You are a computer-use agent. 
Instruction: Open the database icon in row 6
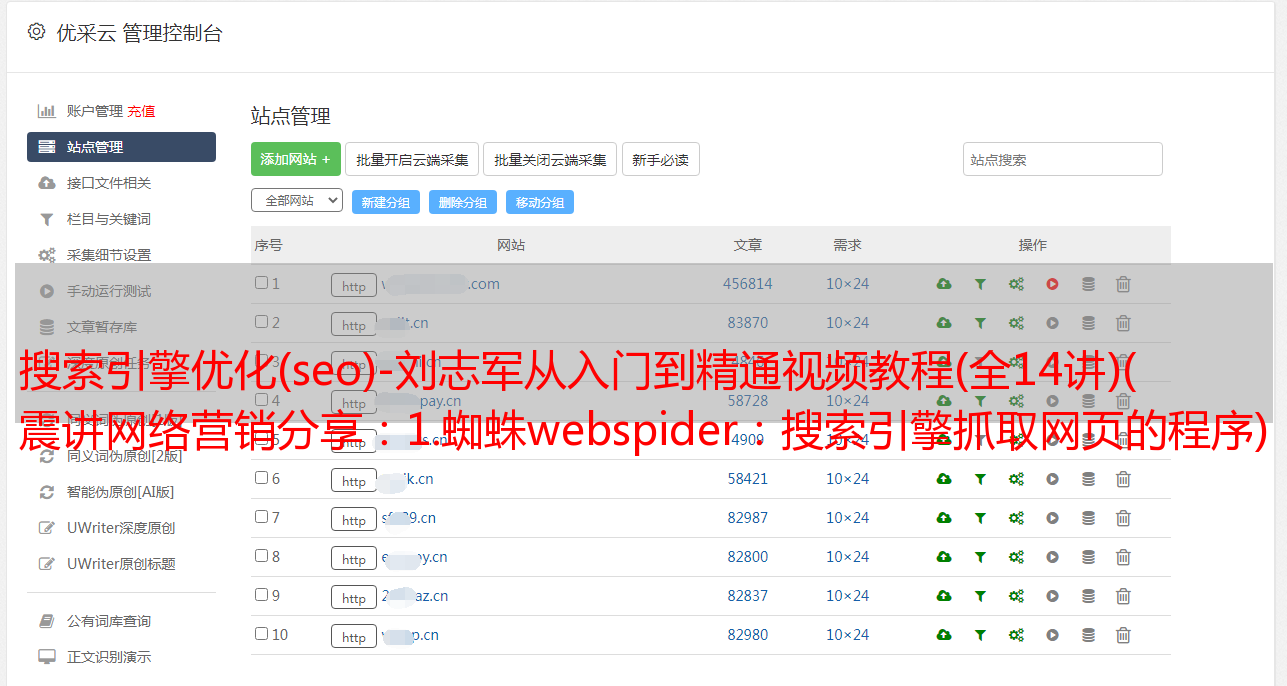[x=1088, y=479]
